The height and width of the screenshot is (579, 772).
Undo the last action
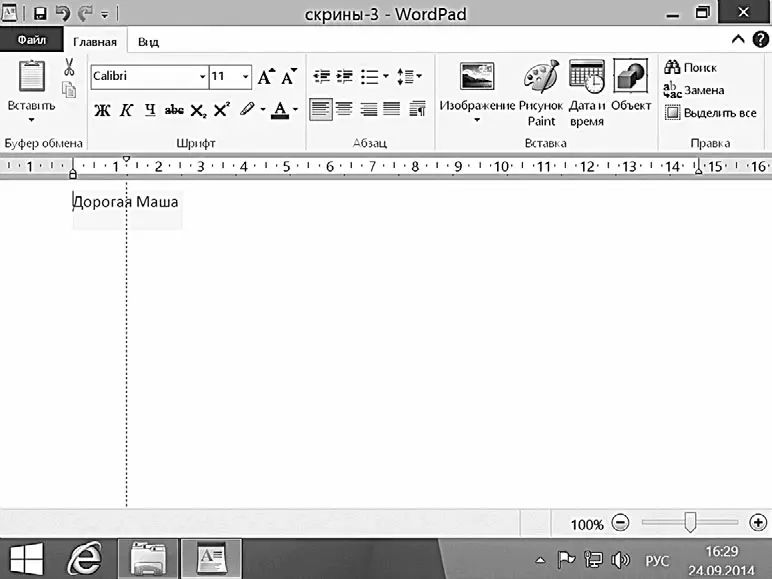[63, 13]
